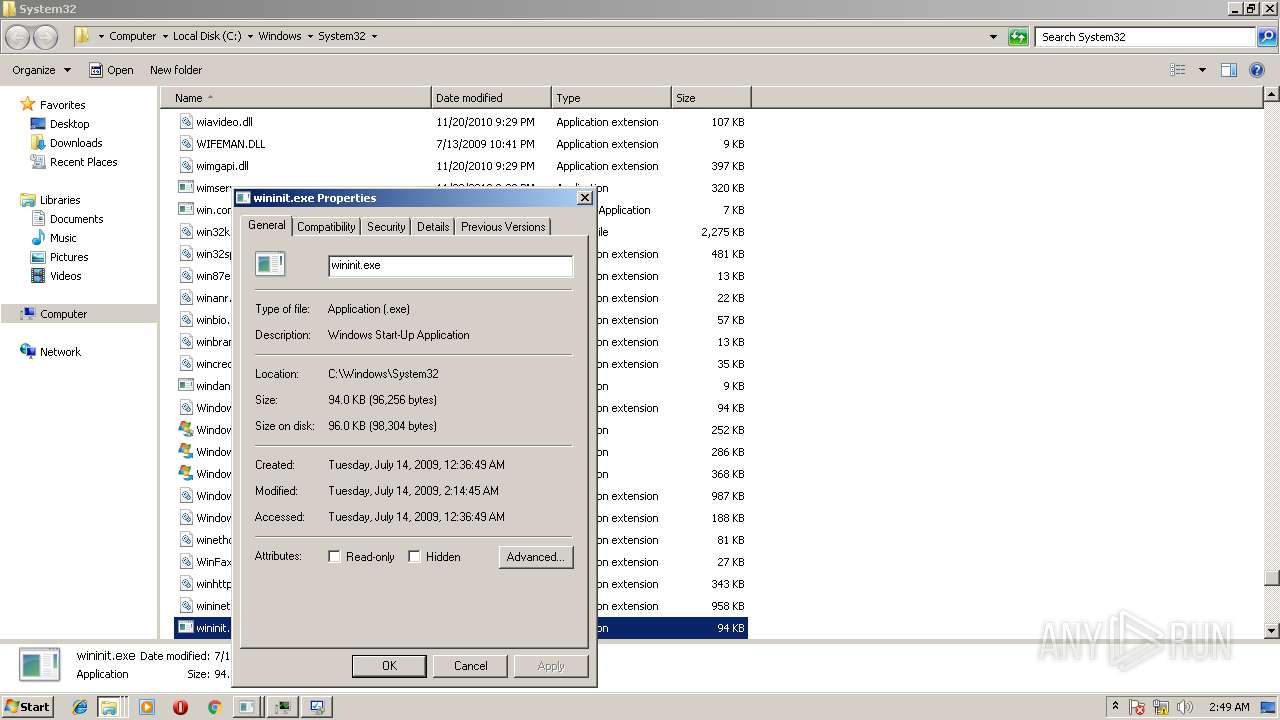
Task: Click the Start button
Action: (28, 707)
